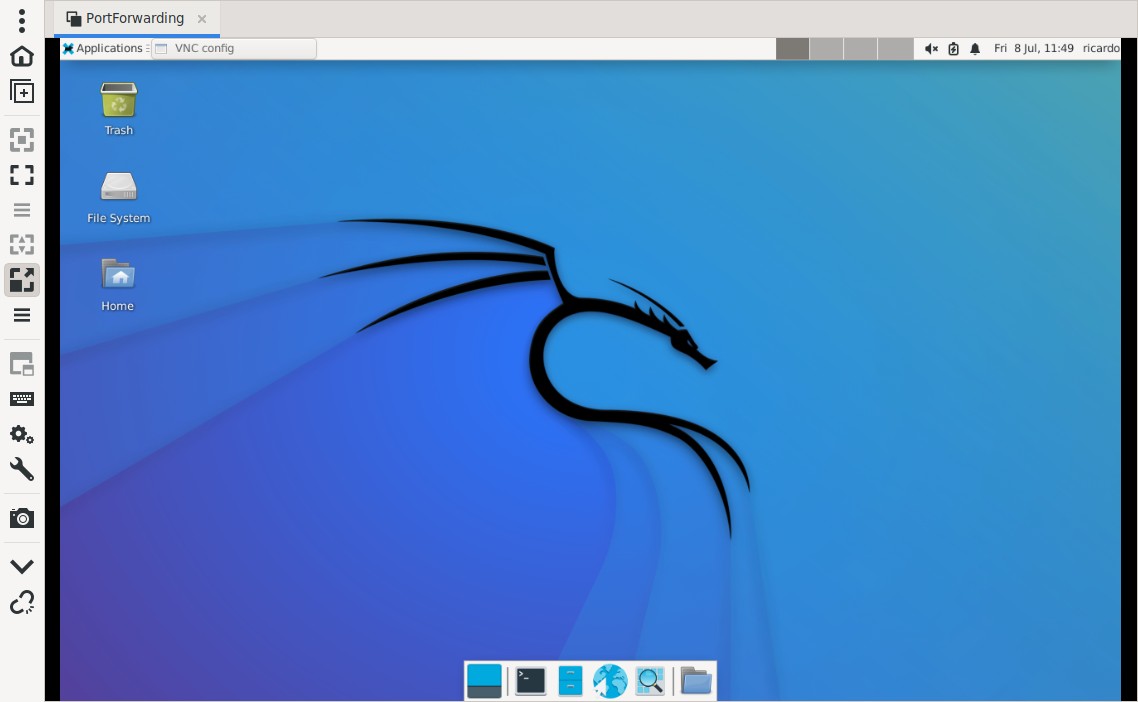
Task: Close the PortForwarding tab
Action: point(202,19)
